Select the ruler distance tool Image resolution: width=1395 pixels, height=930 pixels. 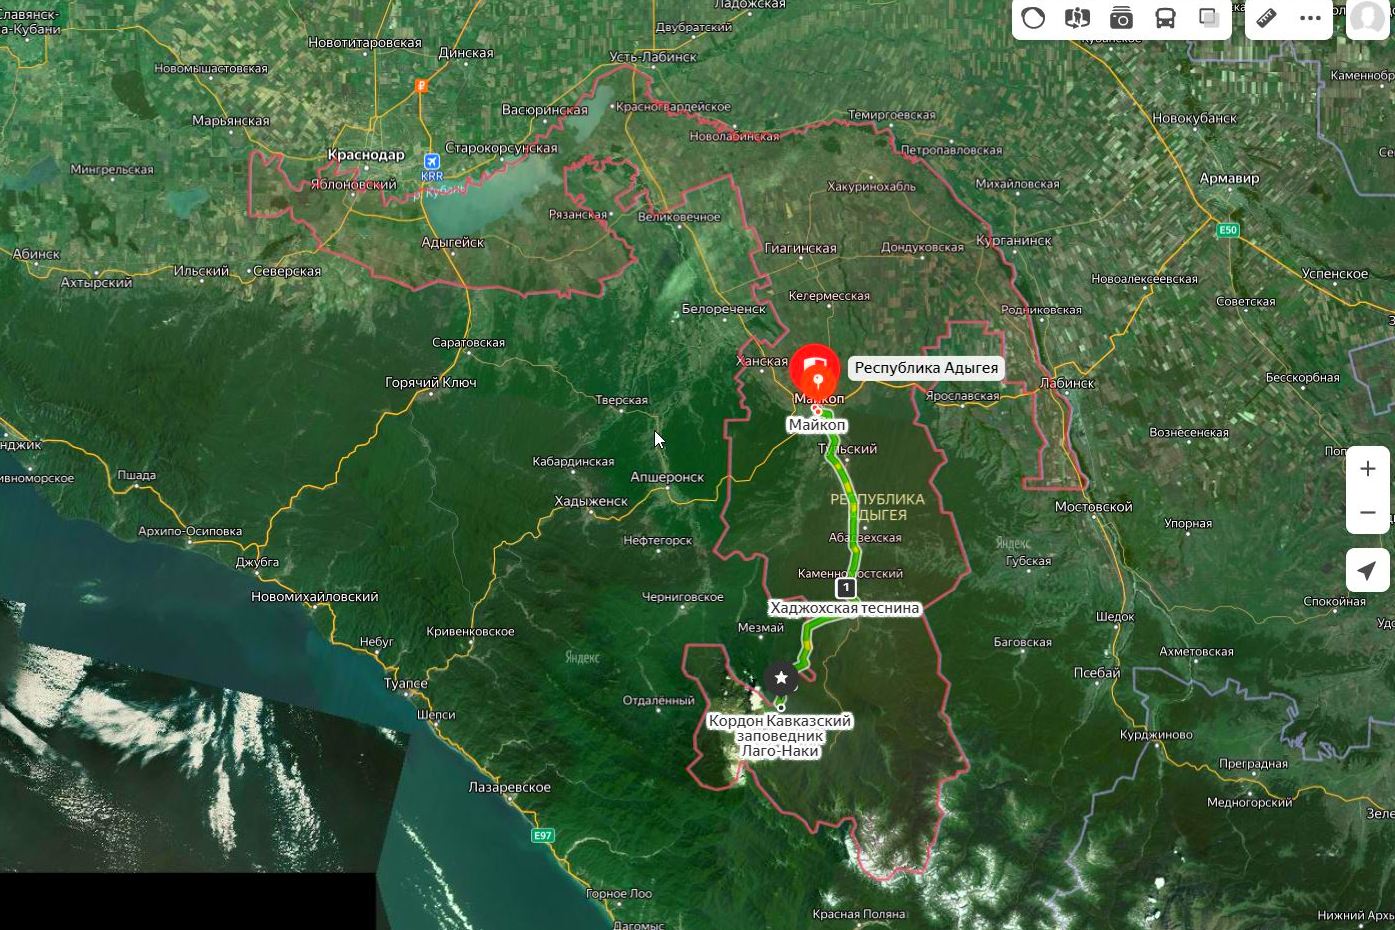pos(1266,18)
